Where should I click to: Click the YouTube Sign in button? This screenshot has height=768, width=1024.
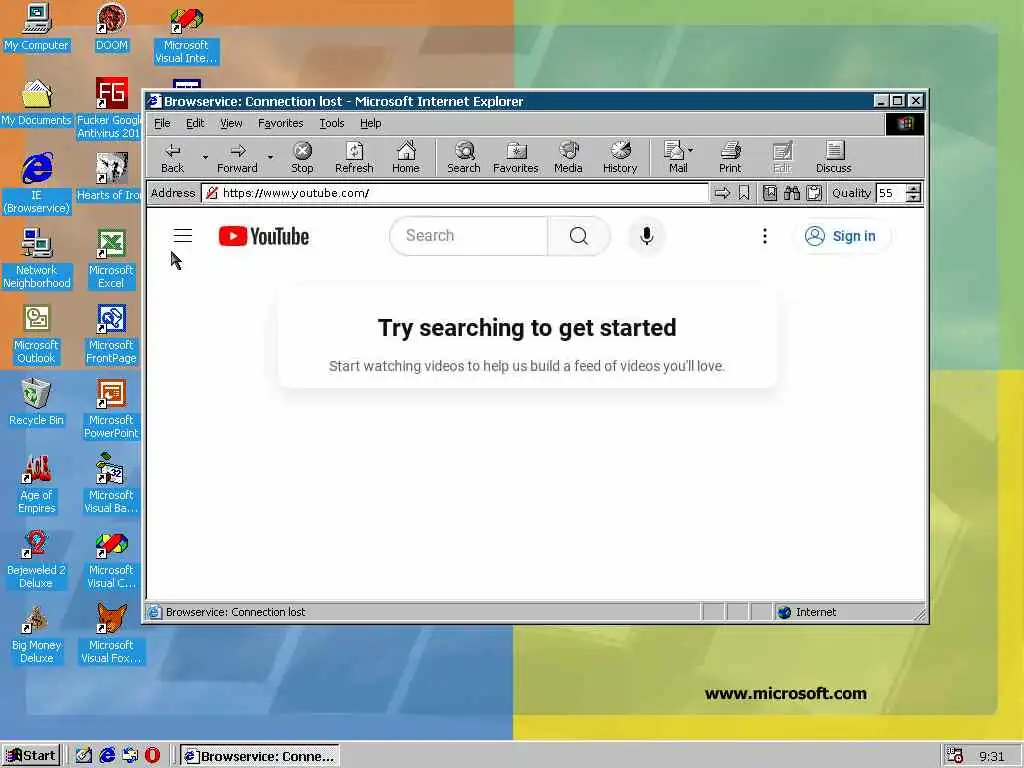coord(841,236)
